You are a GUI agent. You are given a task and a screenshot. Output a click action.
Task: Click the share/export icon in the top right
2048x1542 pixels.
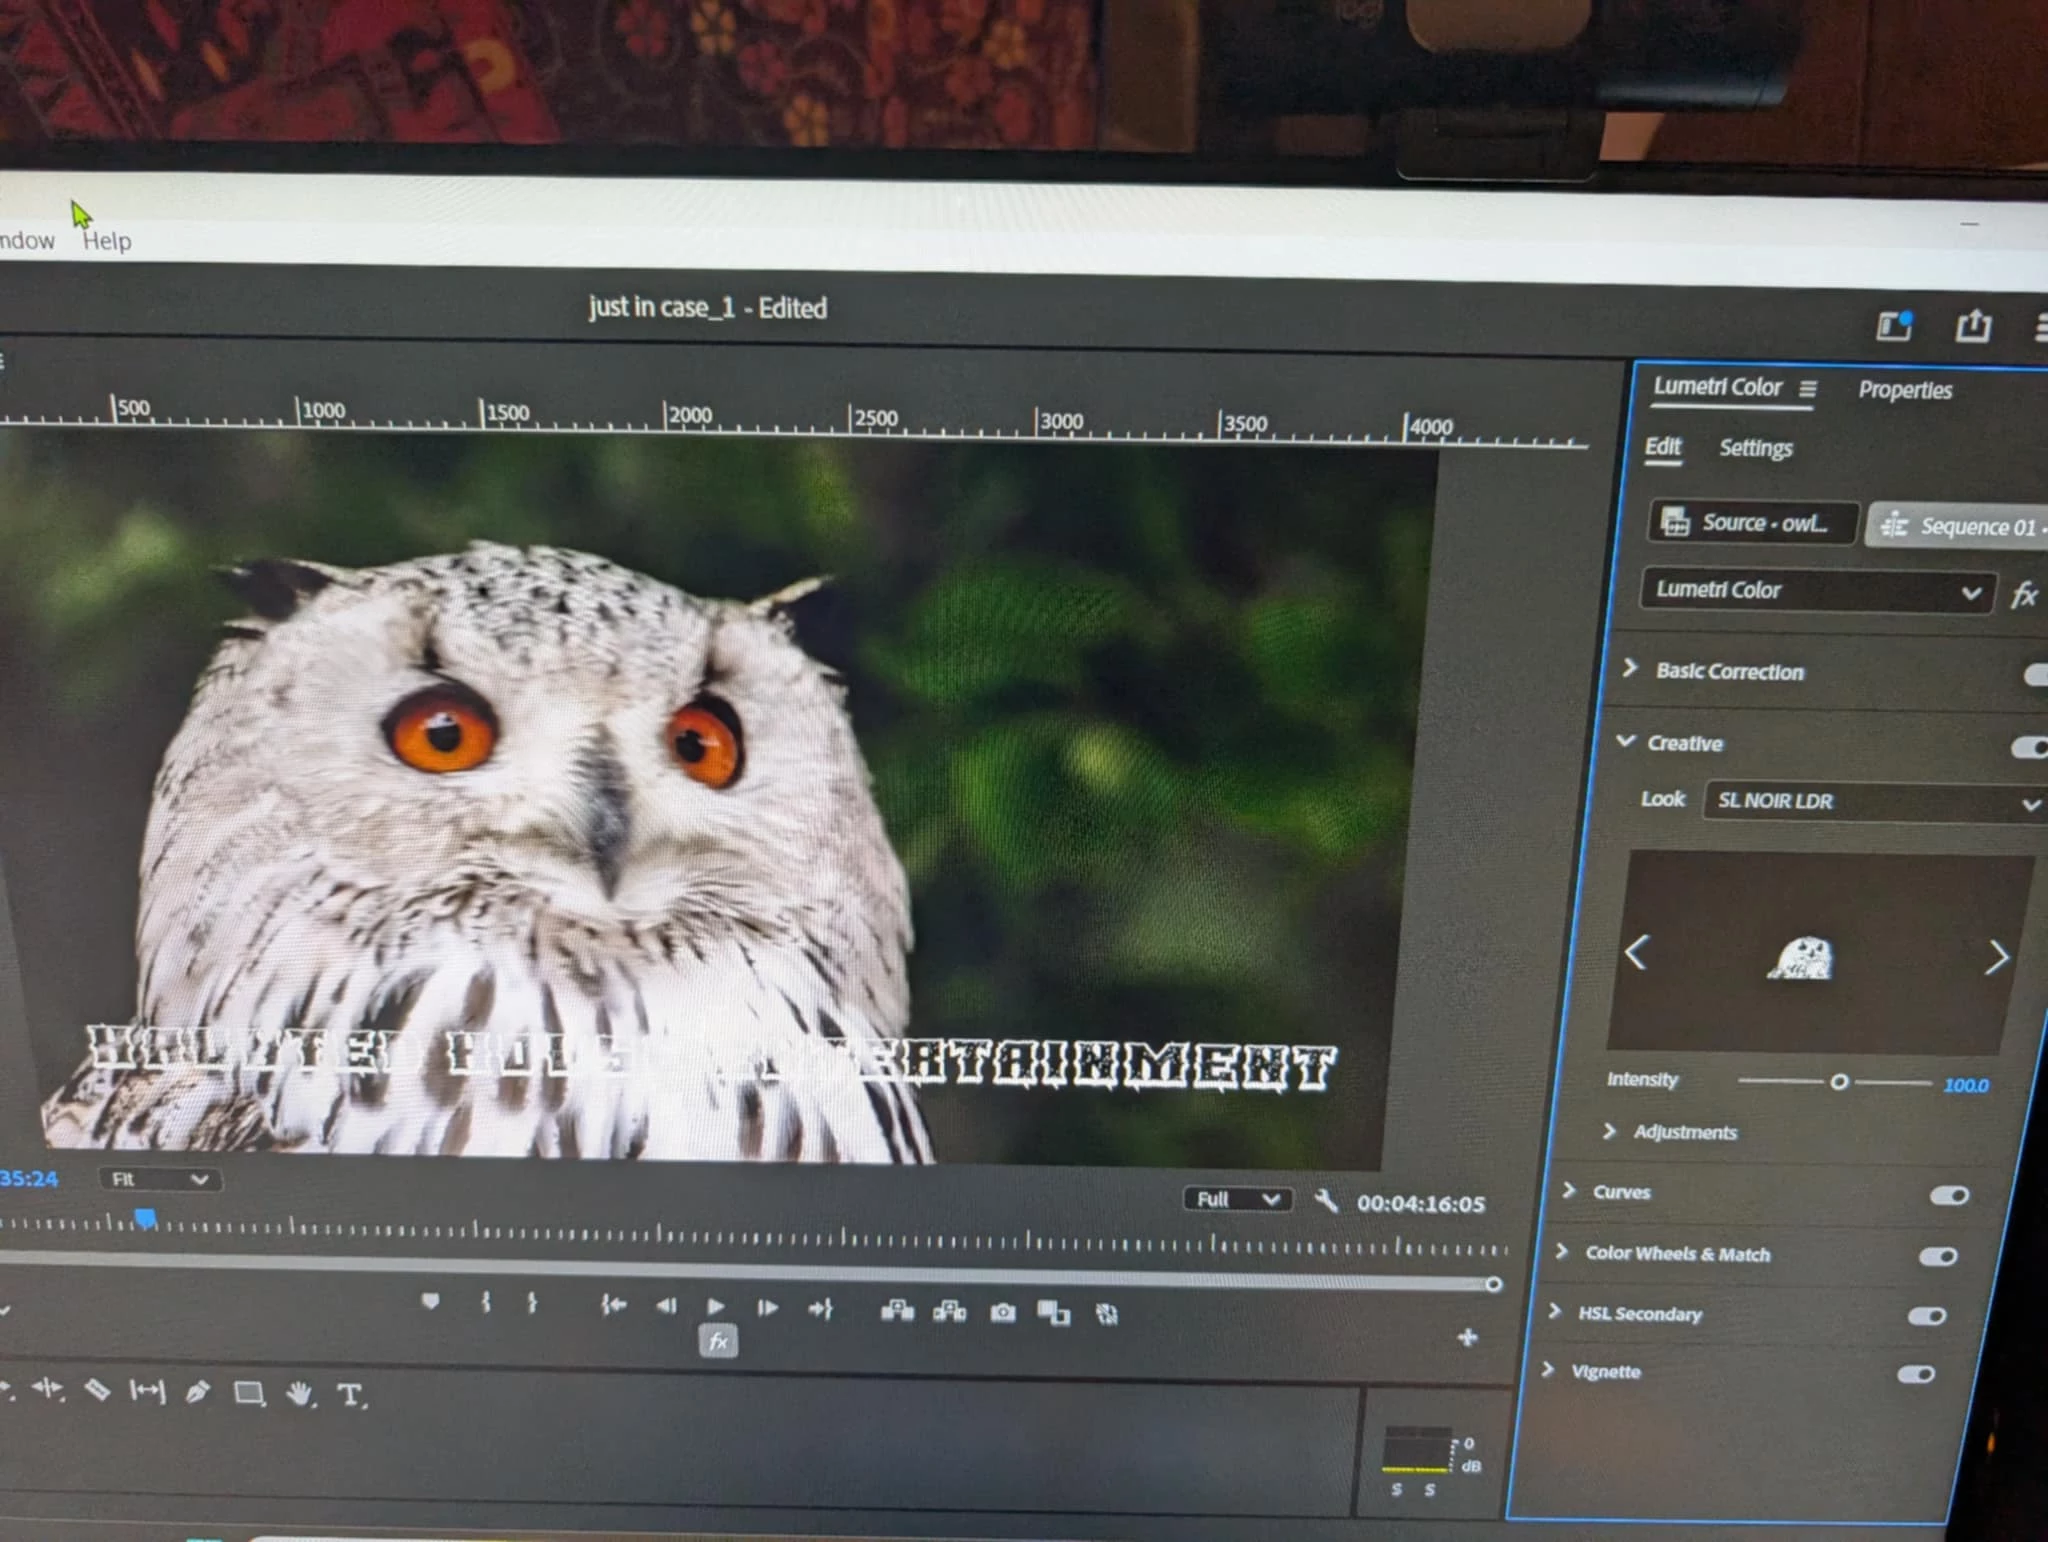coord(1972,326)
